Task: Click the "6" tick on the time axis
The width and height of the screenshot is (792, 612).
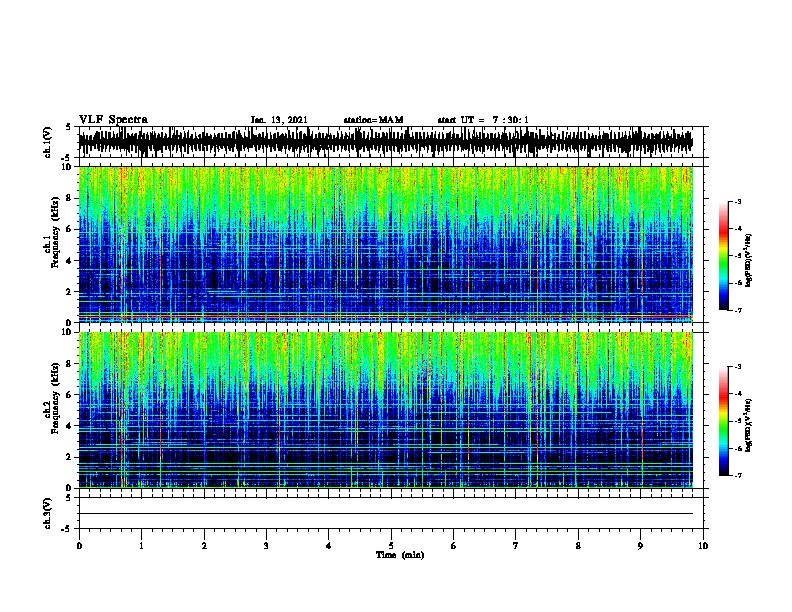Action: [x=454, y=546]
